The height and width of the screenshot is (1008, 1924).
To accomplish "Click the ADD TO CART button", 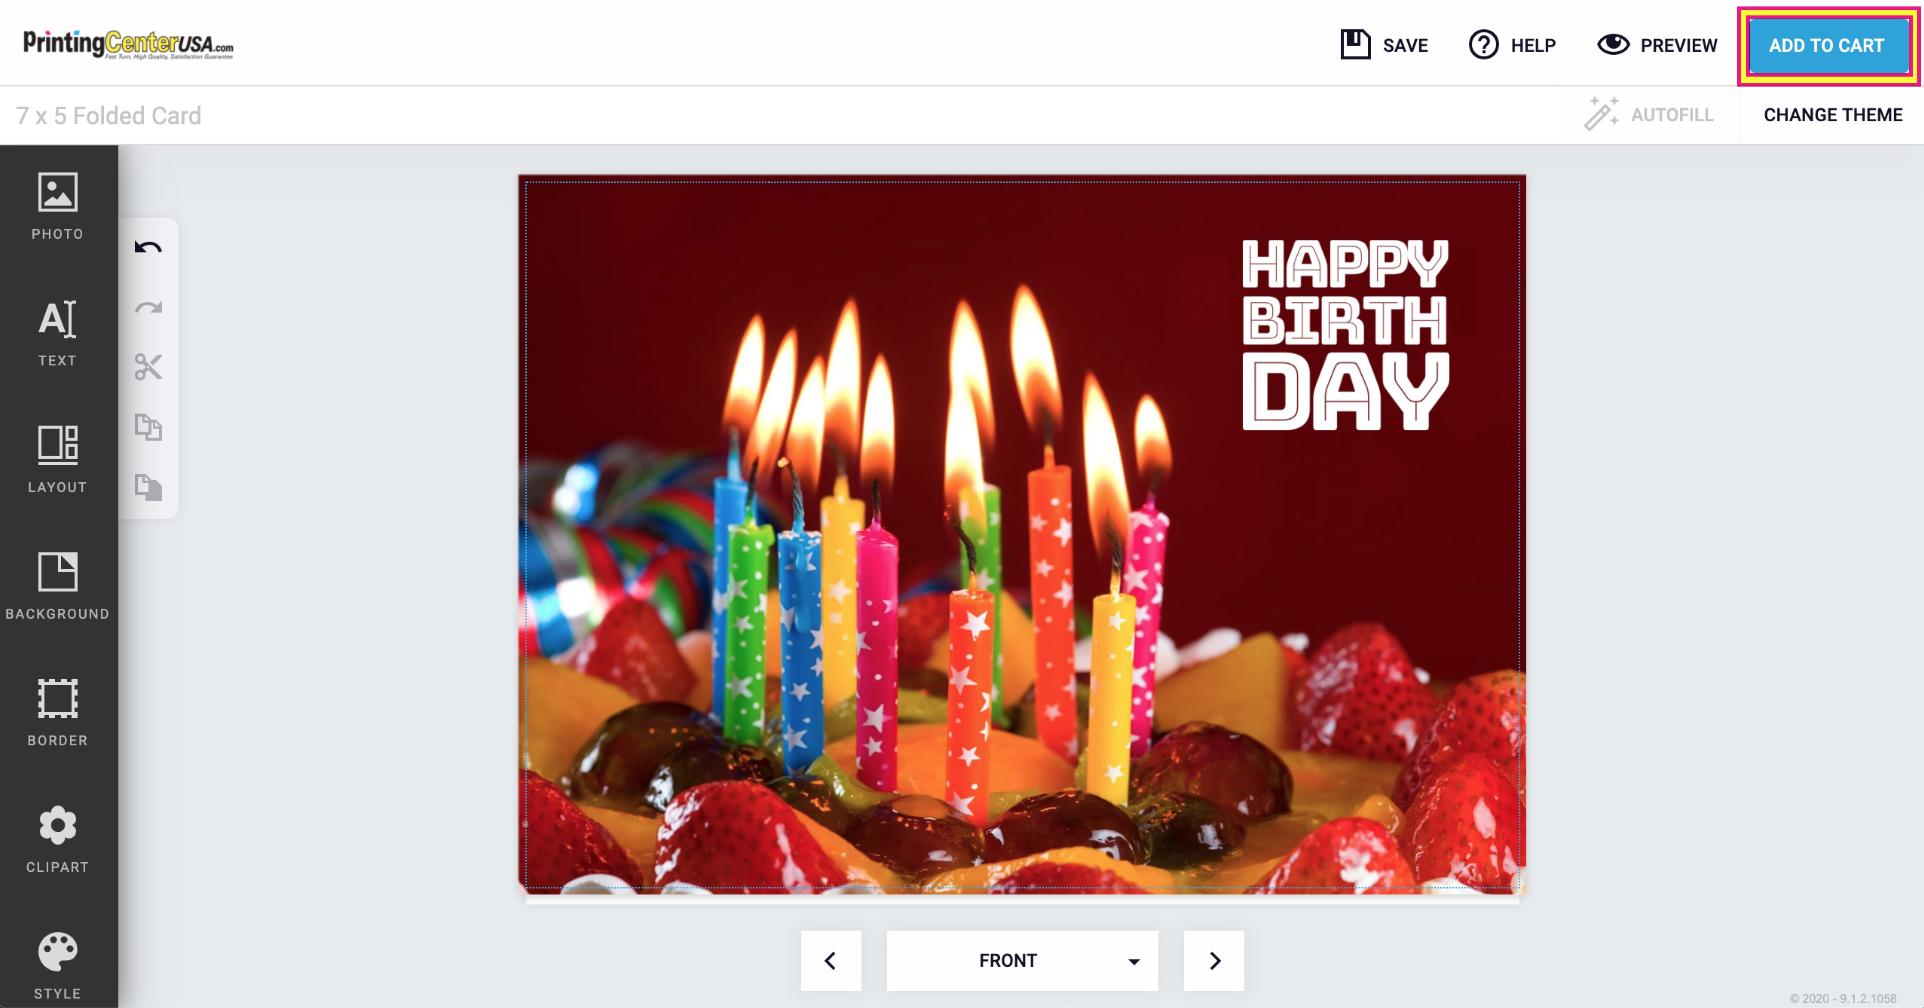I will [1827, 46].
